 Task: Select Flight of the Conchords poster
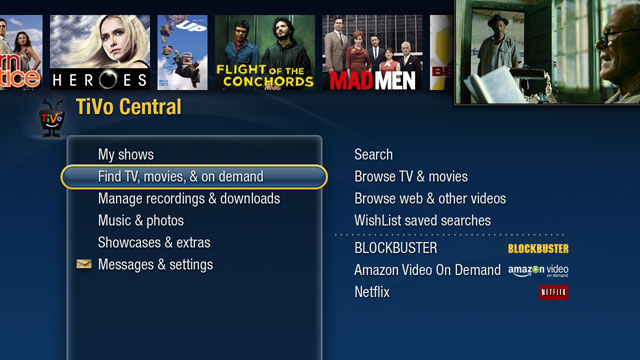pos(265,52)
